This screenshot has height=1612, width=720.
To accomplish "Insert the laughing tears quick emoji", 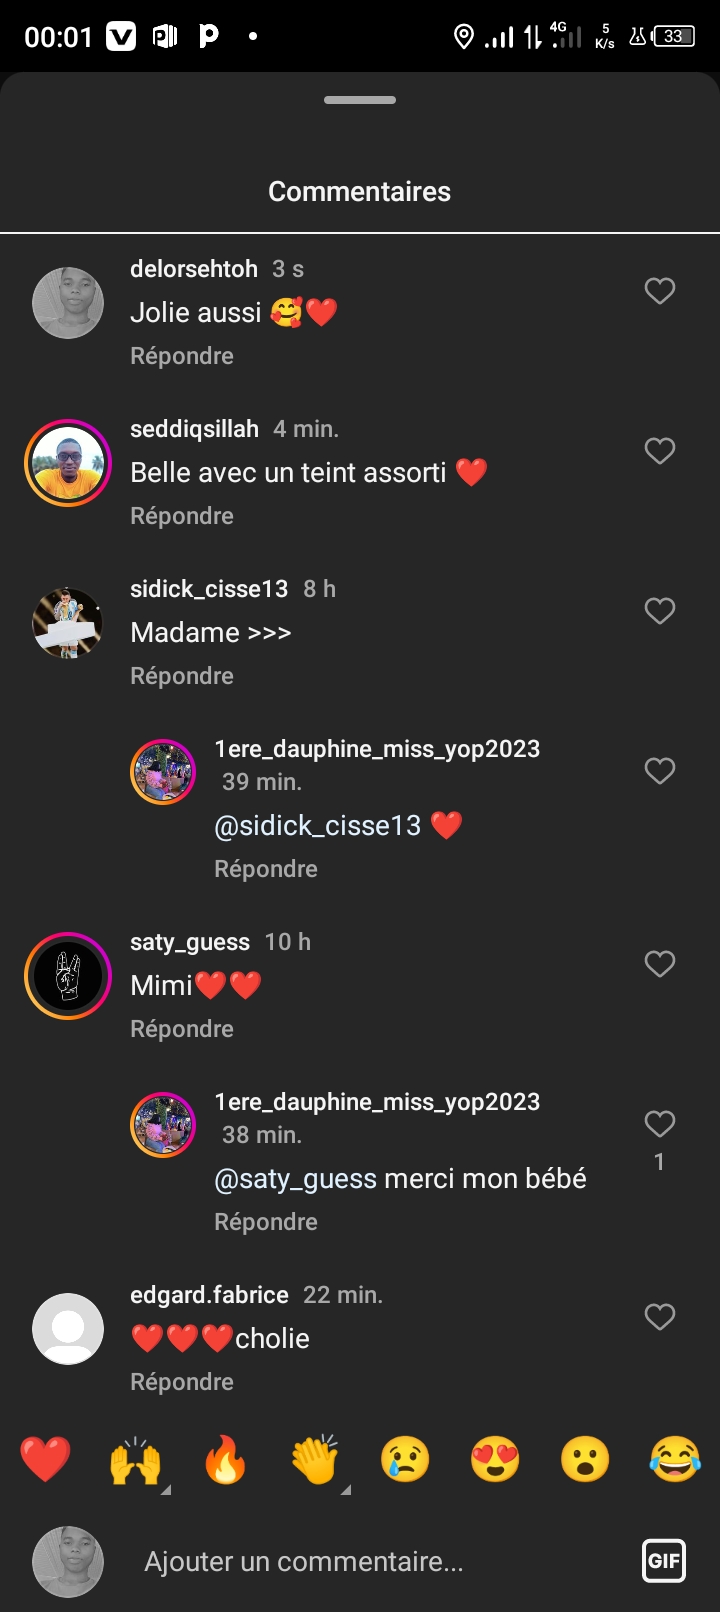I will point(675,1460).
